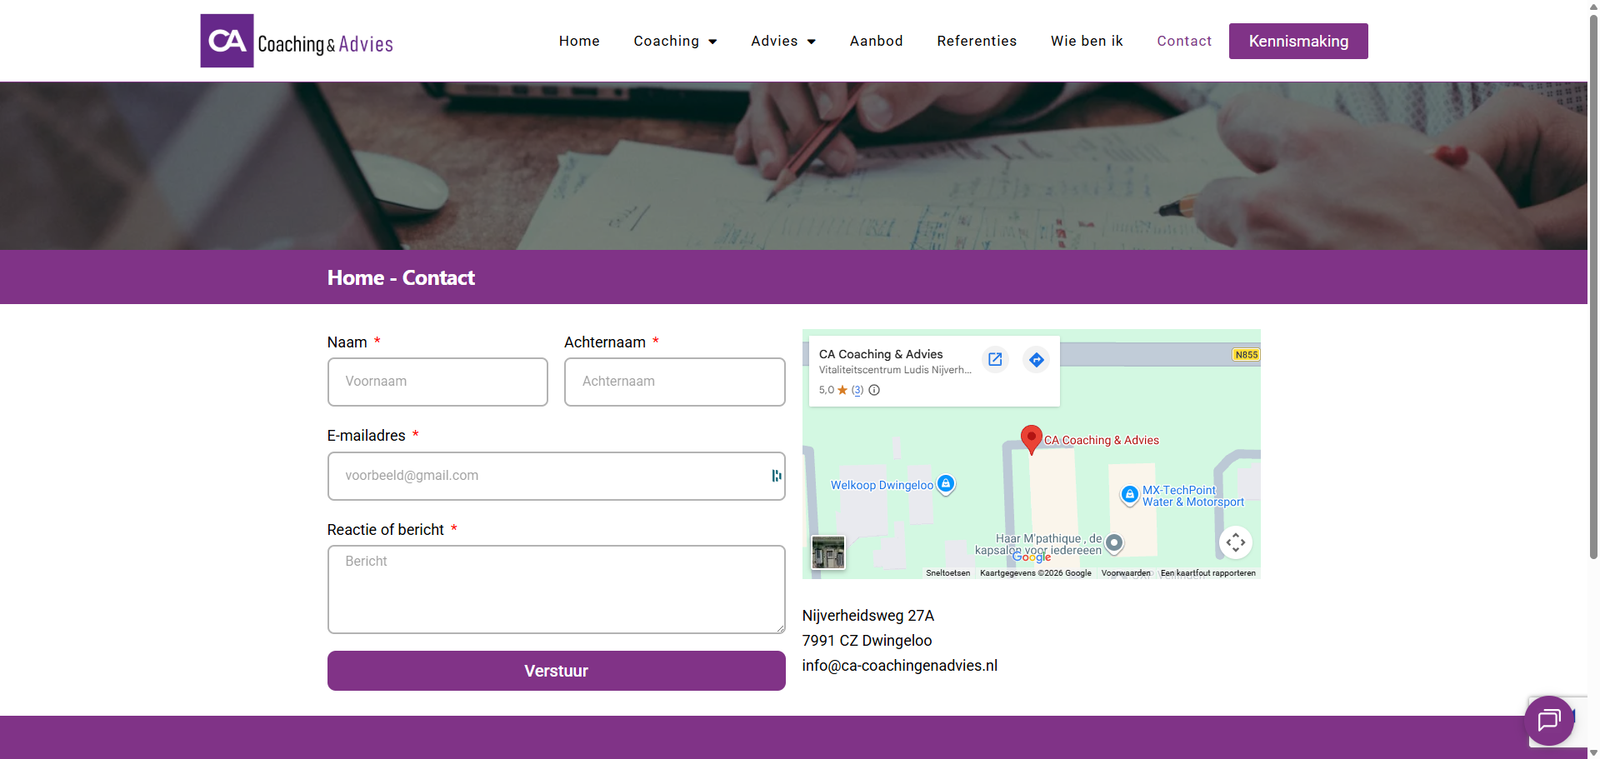The width and height of the screenshot is (1600, 759).
Task: Focus the E-mailadres input field
Action: (556, 476)
